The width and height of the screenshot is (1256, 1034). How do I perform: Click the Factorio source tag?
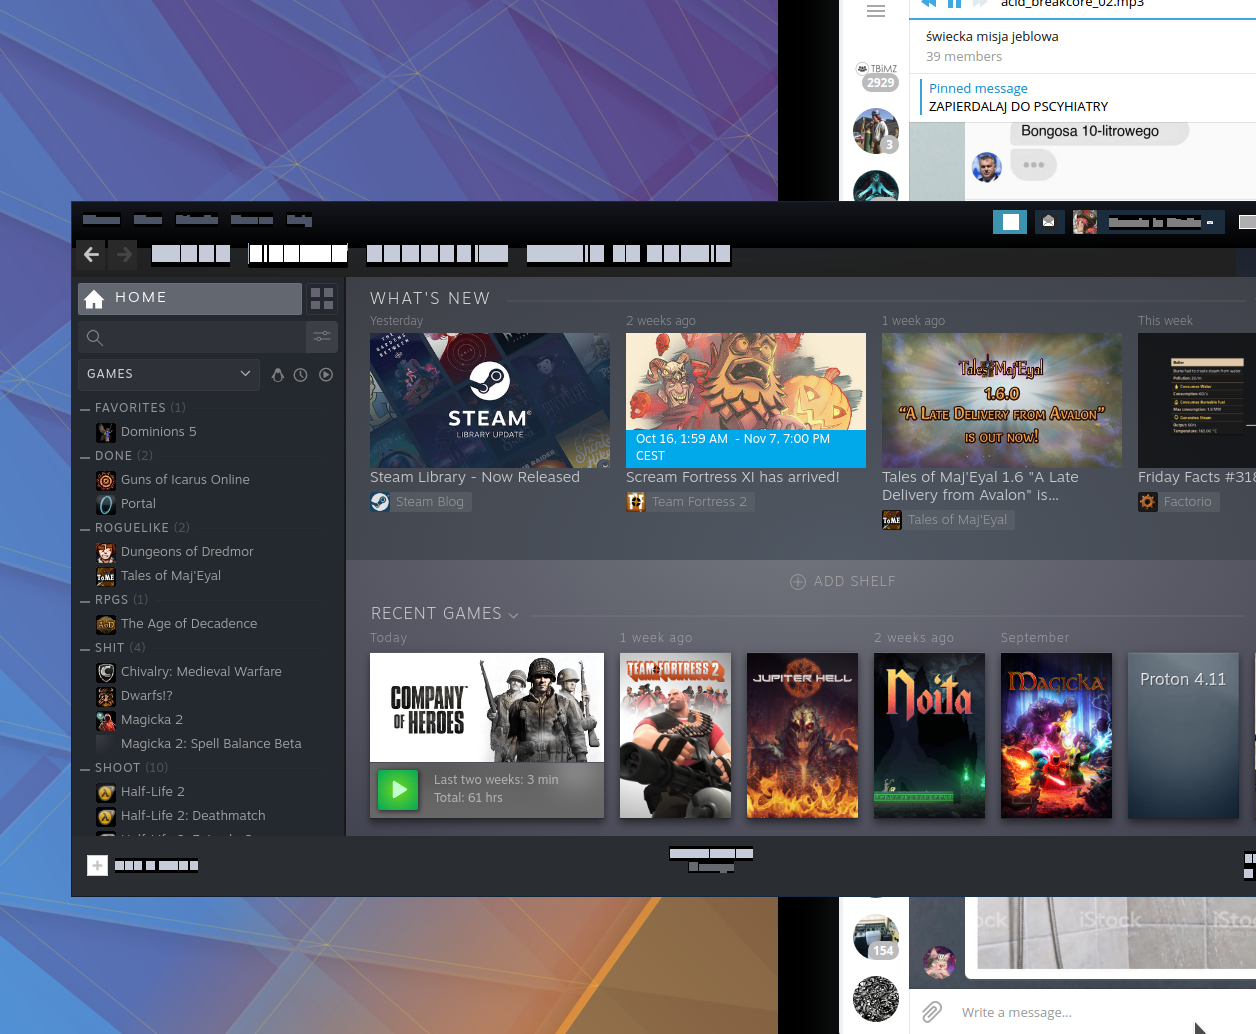tap(1178, 502)
